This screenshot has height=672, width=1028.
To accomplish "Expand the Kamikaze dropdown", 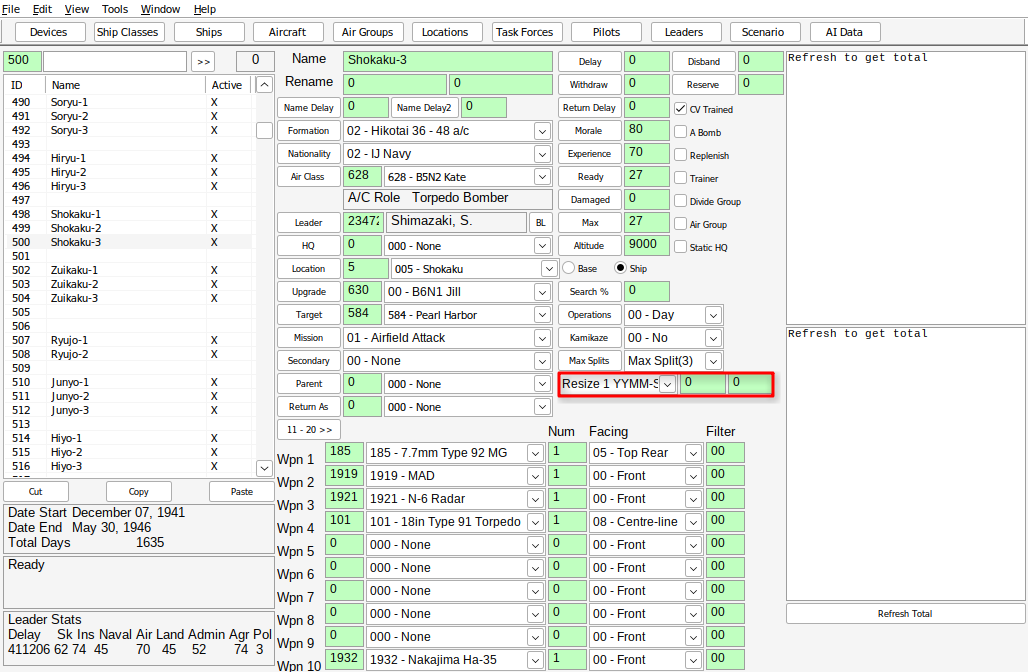I will tap(713, 338).
